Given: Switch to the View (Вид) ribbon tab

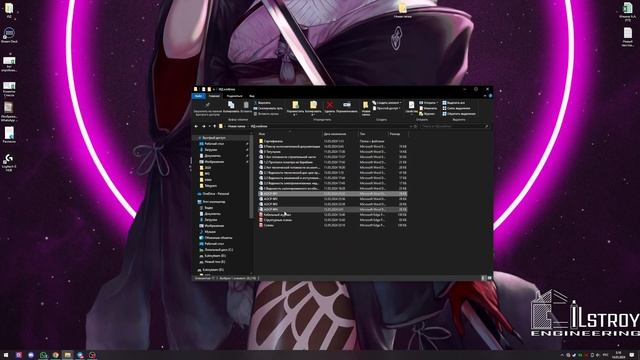Looking at the screenshot, I should (252, 96).
